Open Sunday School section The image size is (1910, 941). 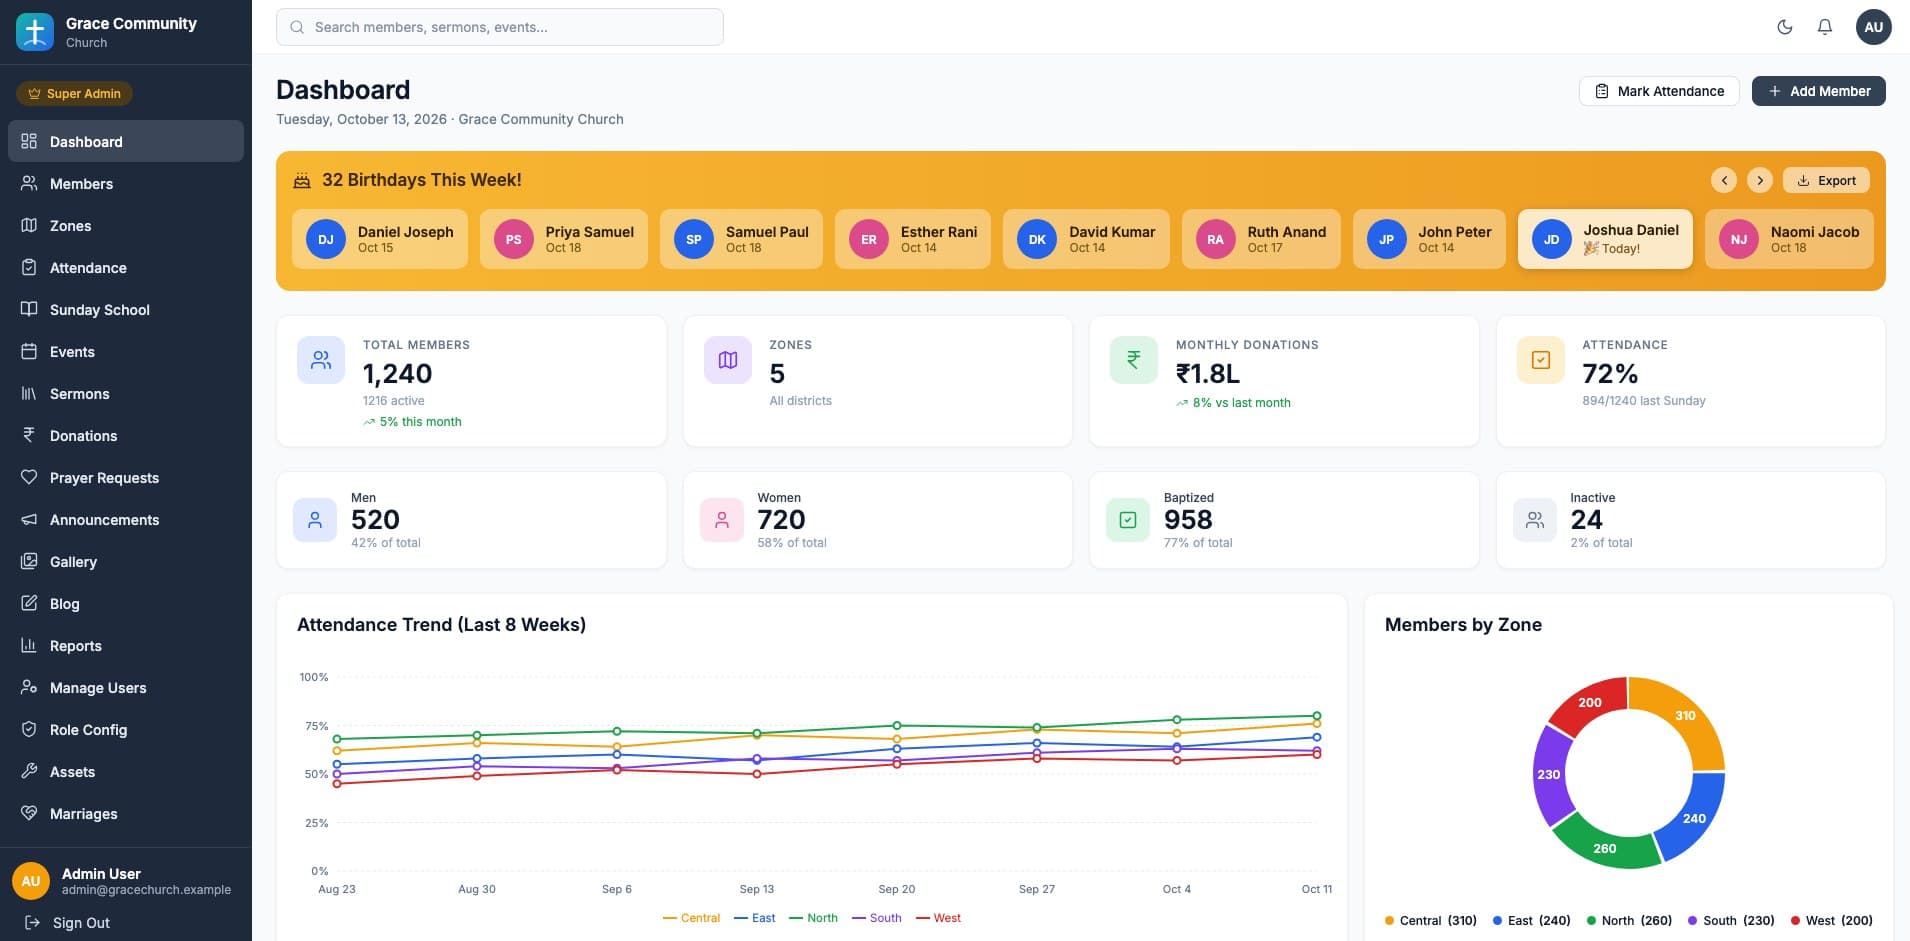click(x=126, y=310)
